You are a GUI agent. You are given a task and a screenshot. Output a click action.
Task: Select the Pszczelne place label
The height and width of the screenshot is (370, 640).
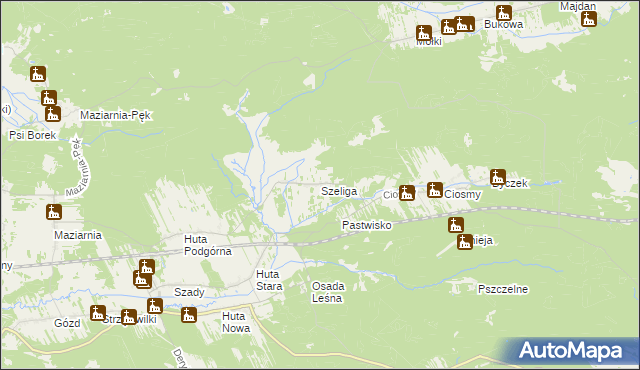click(x=503, y=289)
